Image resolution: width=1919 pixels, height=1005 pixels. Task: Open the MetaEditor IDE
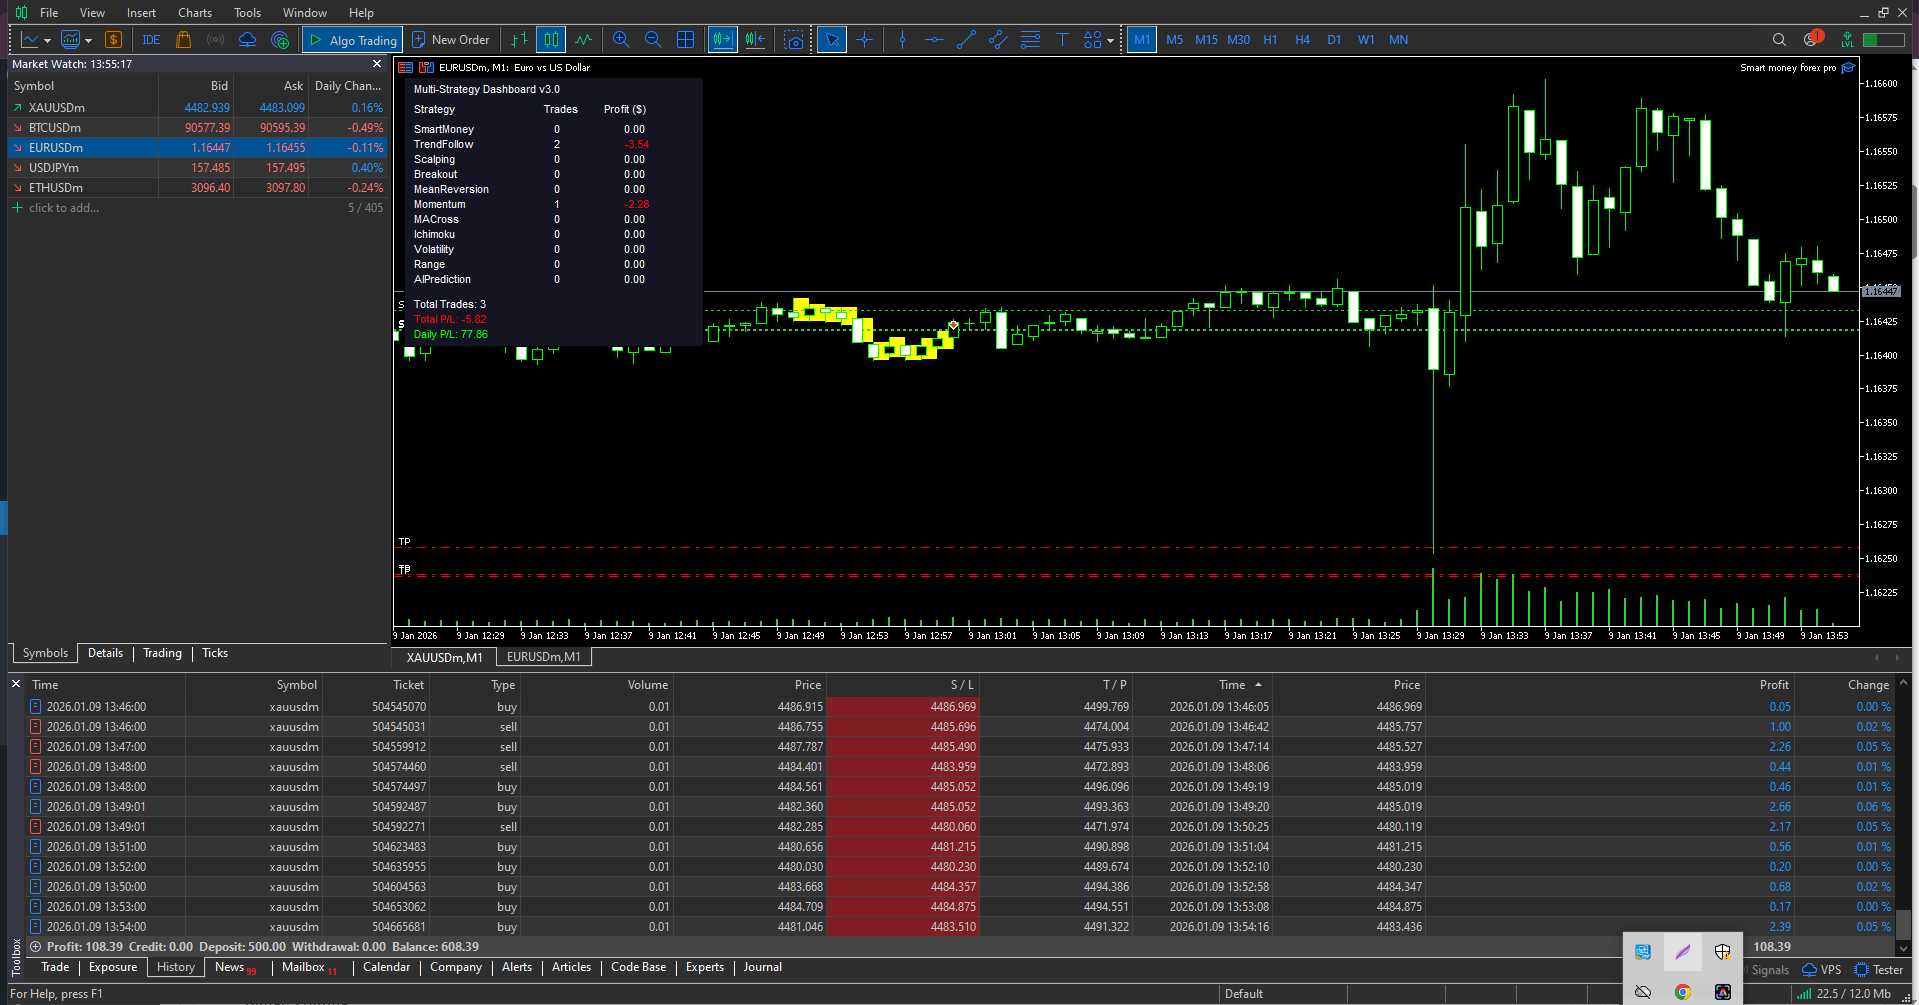coord(151,40)
